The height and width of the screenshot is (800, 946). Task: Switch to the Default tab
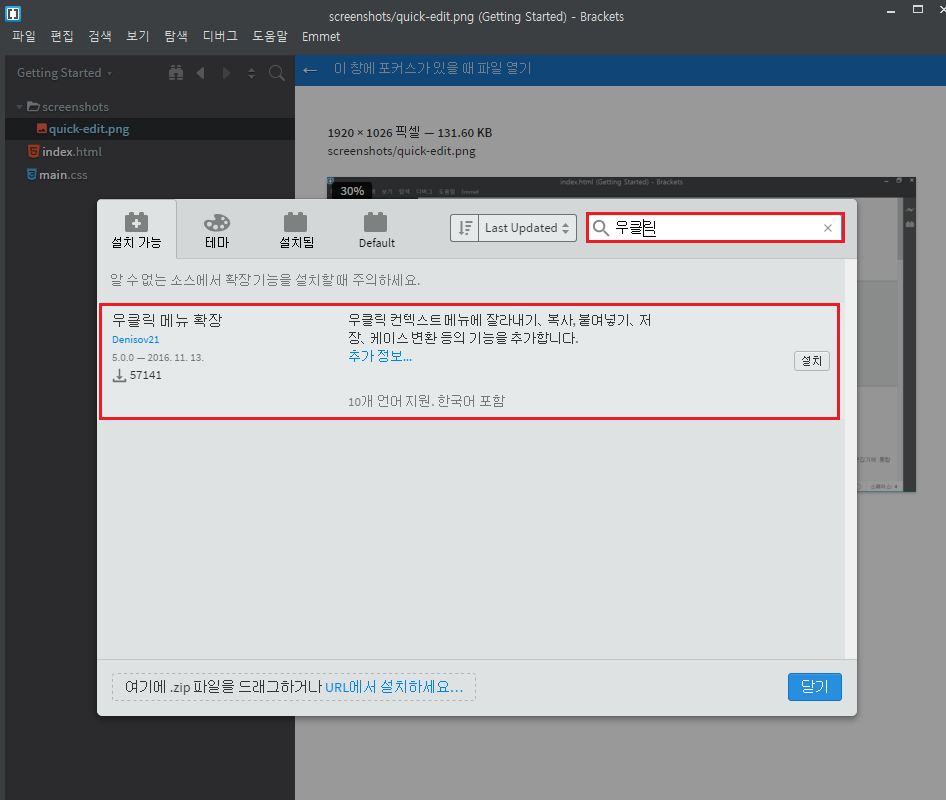pyautogui.click(x=376, y=230)
